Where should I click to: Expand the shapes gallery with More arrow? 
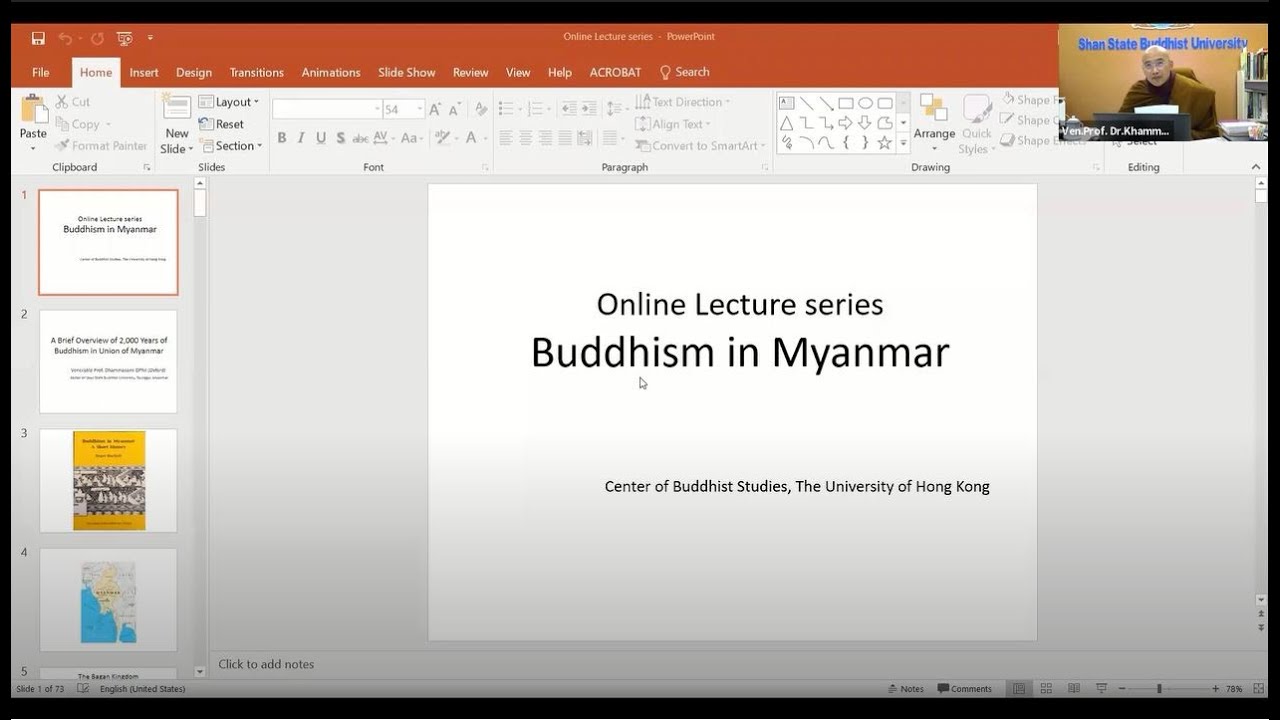(x=904, y=143)
